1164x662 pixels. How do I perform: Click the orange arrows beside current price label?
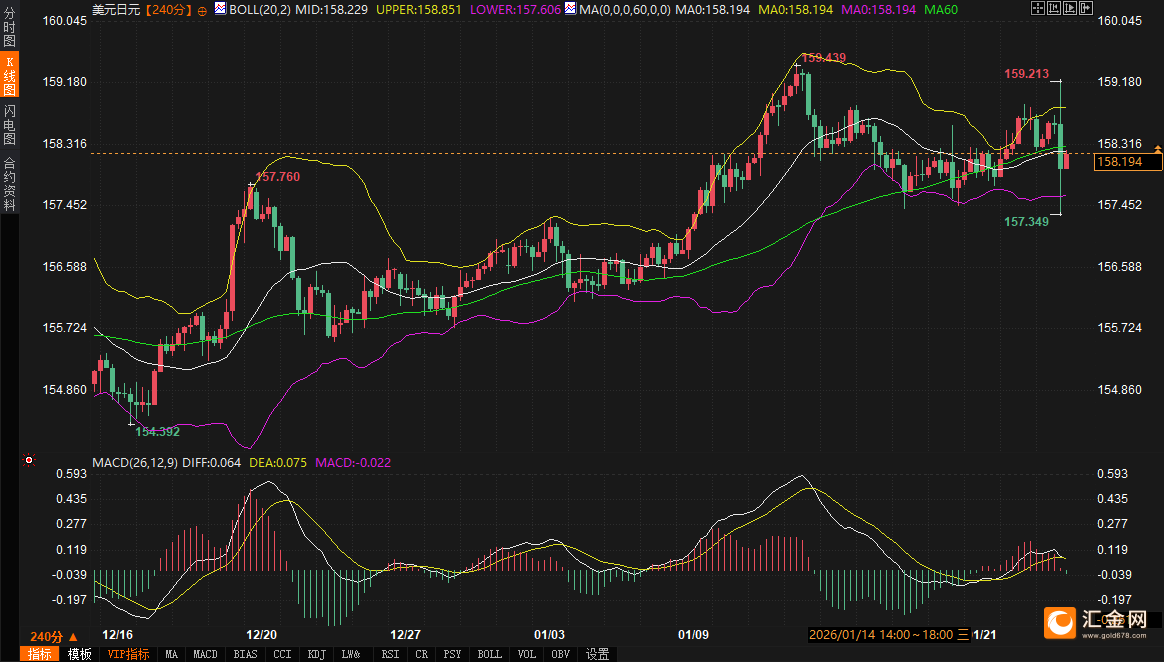[1157, 149]
